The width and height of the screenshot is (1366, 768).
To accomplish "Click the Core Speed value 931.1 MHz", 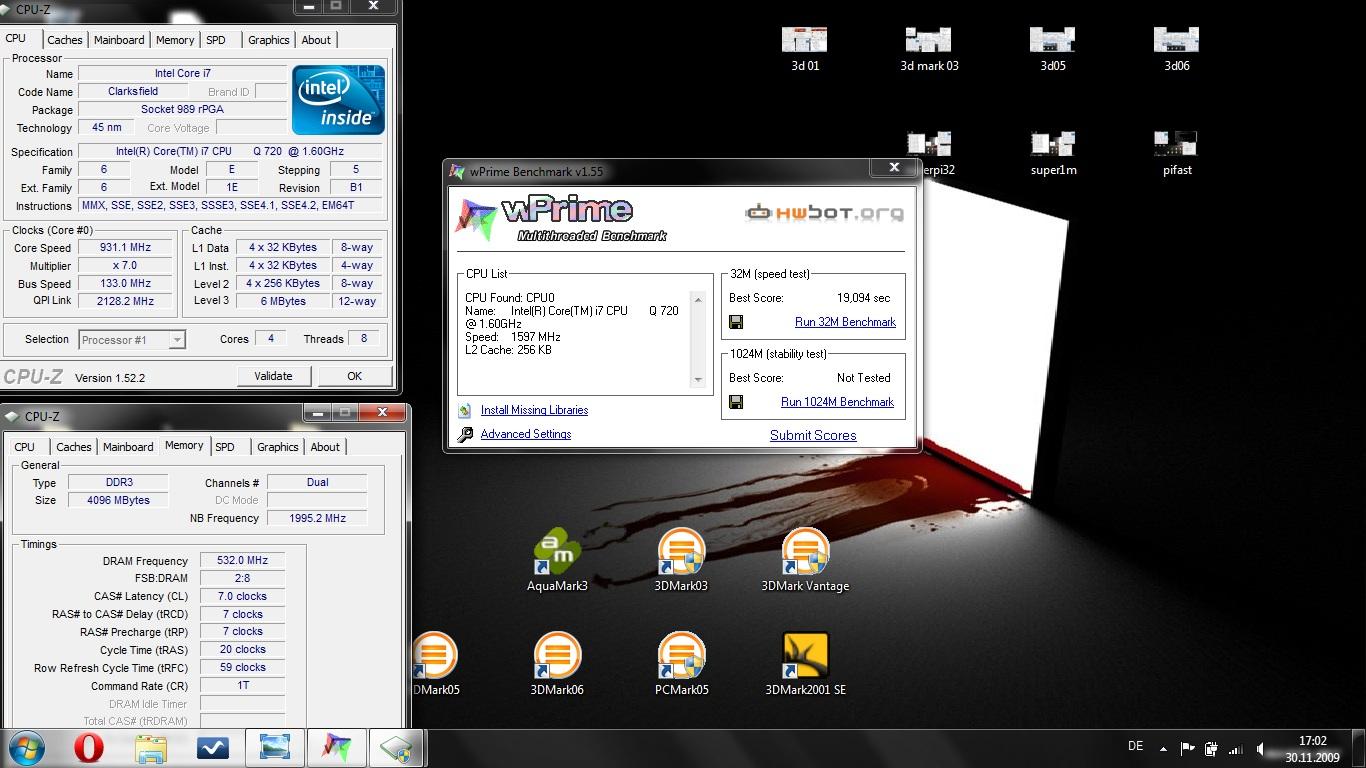I will (125, 248).
